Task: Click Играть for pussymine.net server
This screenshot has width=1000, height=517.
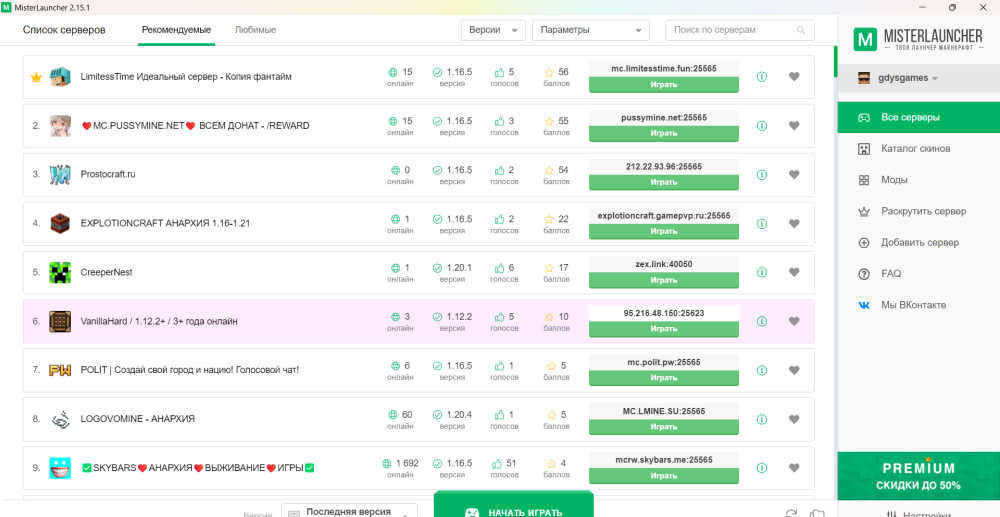Action: click(664, 134)
